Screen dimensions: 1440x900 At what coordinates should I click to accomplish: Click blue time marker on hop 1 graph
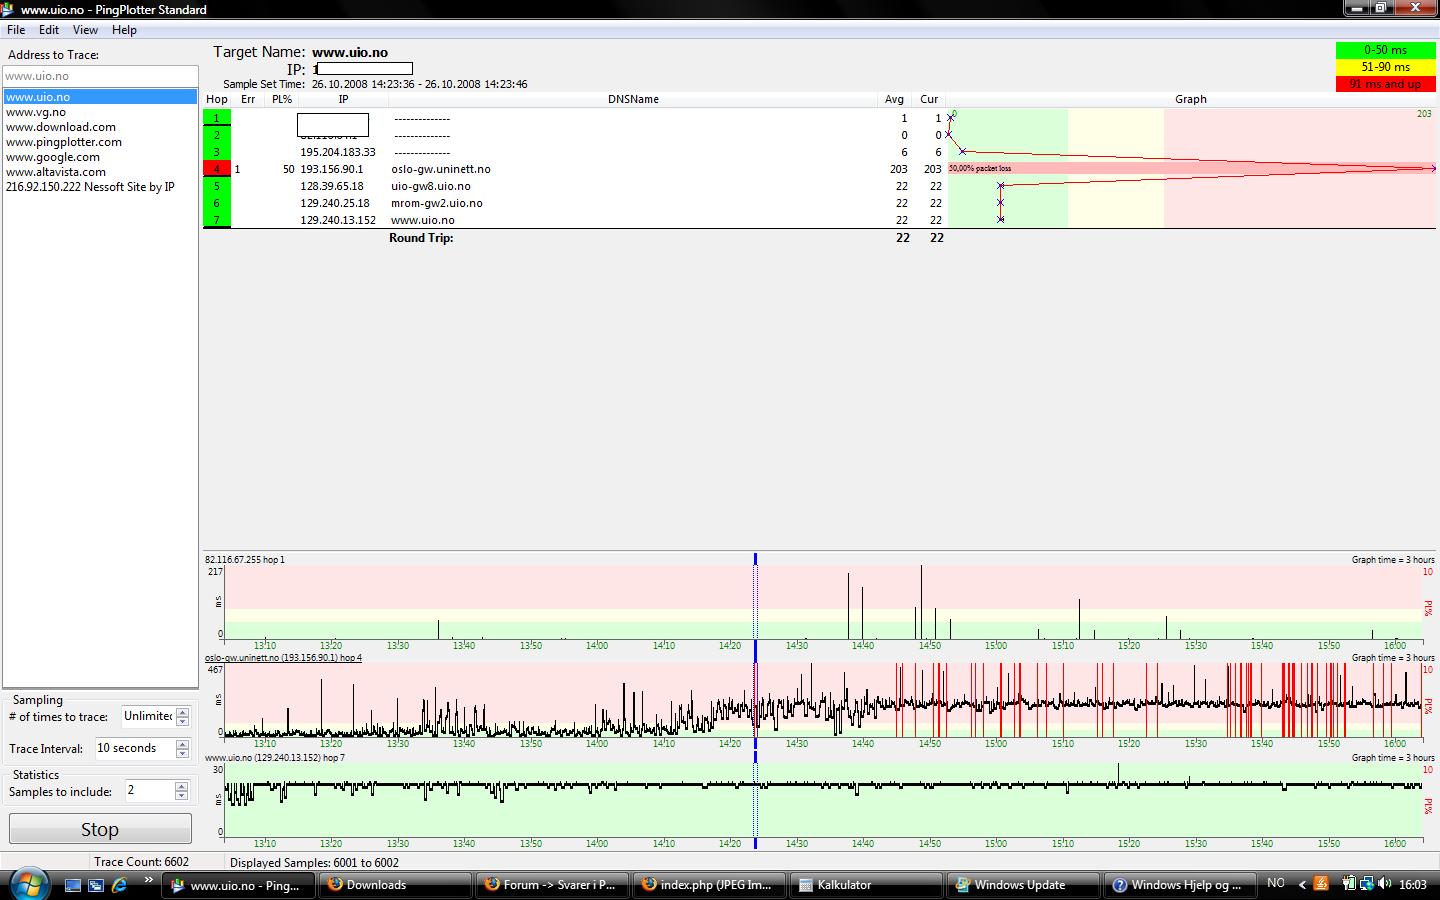(755, 560)
